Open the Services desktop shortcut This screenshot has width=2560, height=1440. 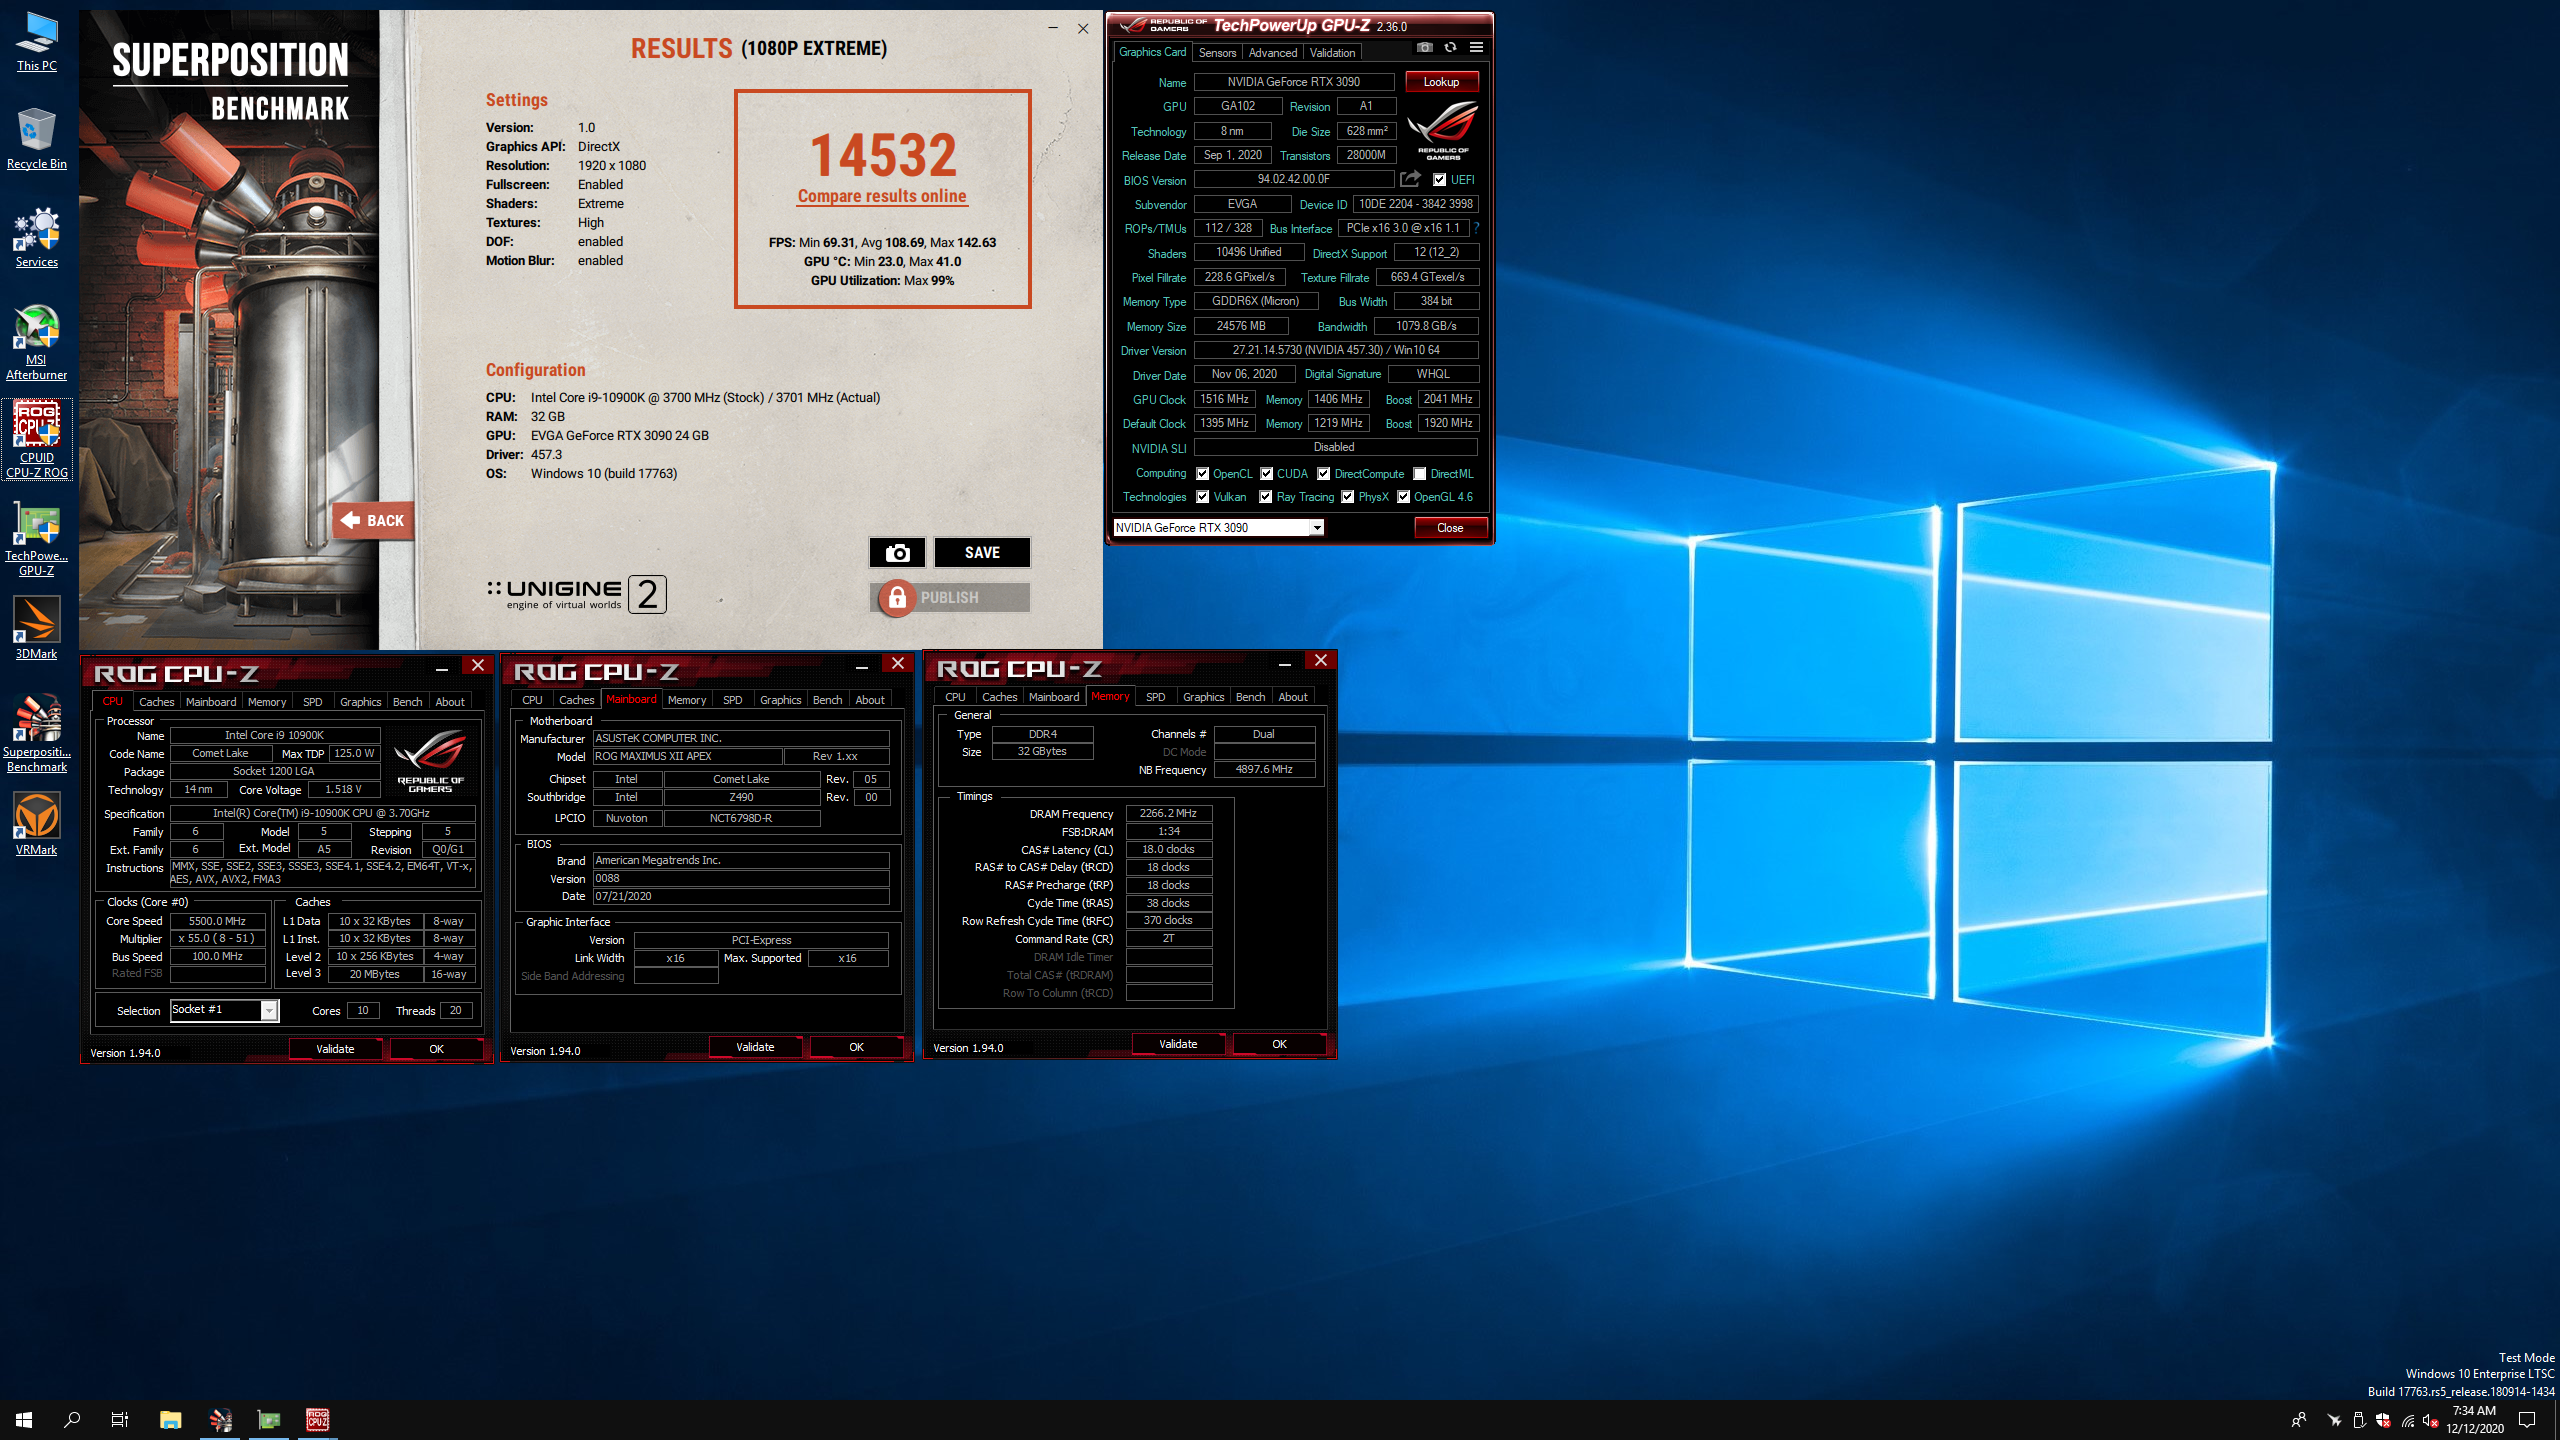[x=37, y=238]
